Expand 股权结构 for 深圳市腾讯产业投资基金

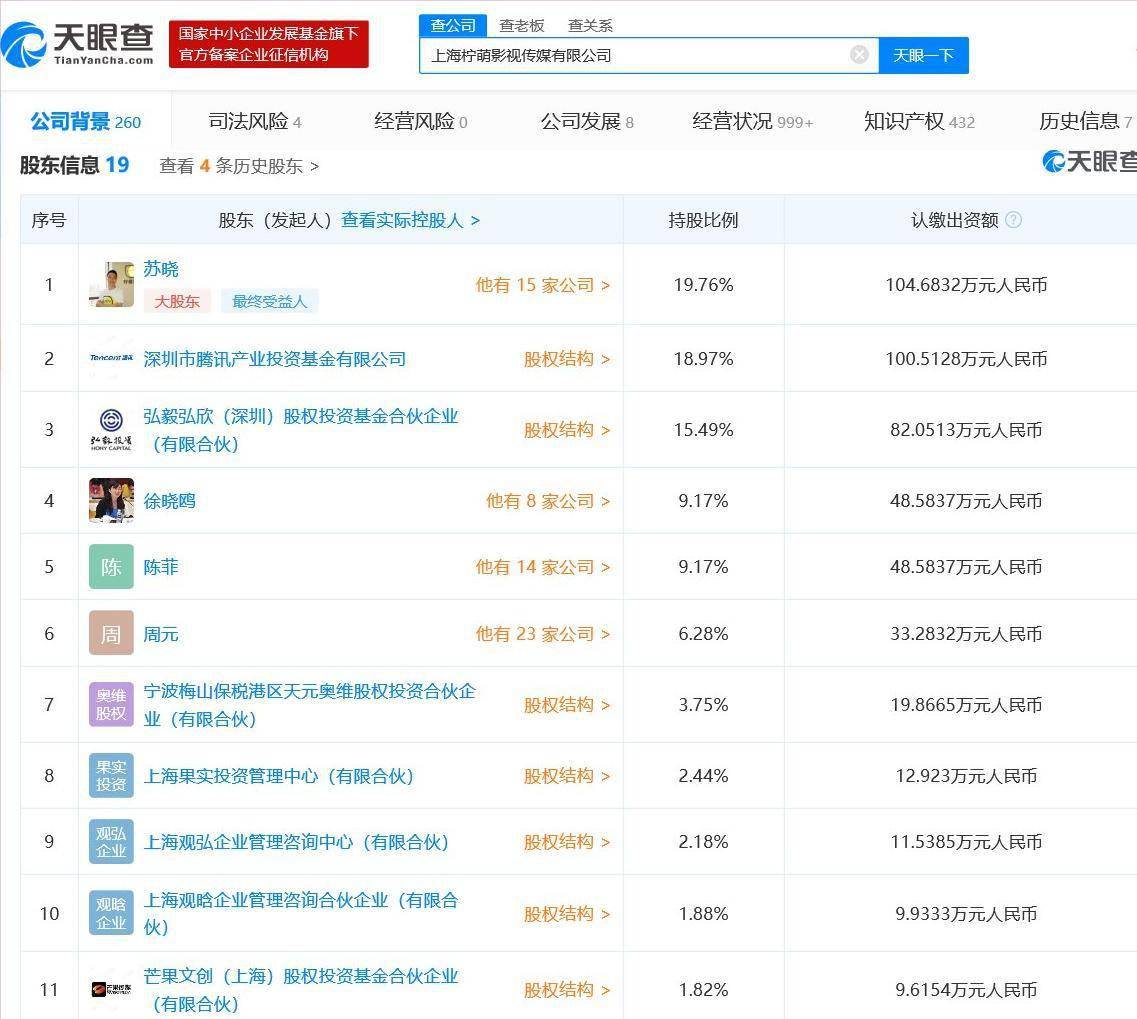pos(566,359)
